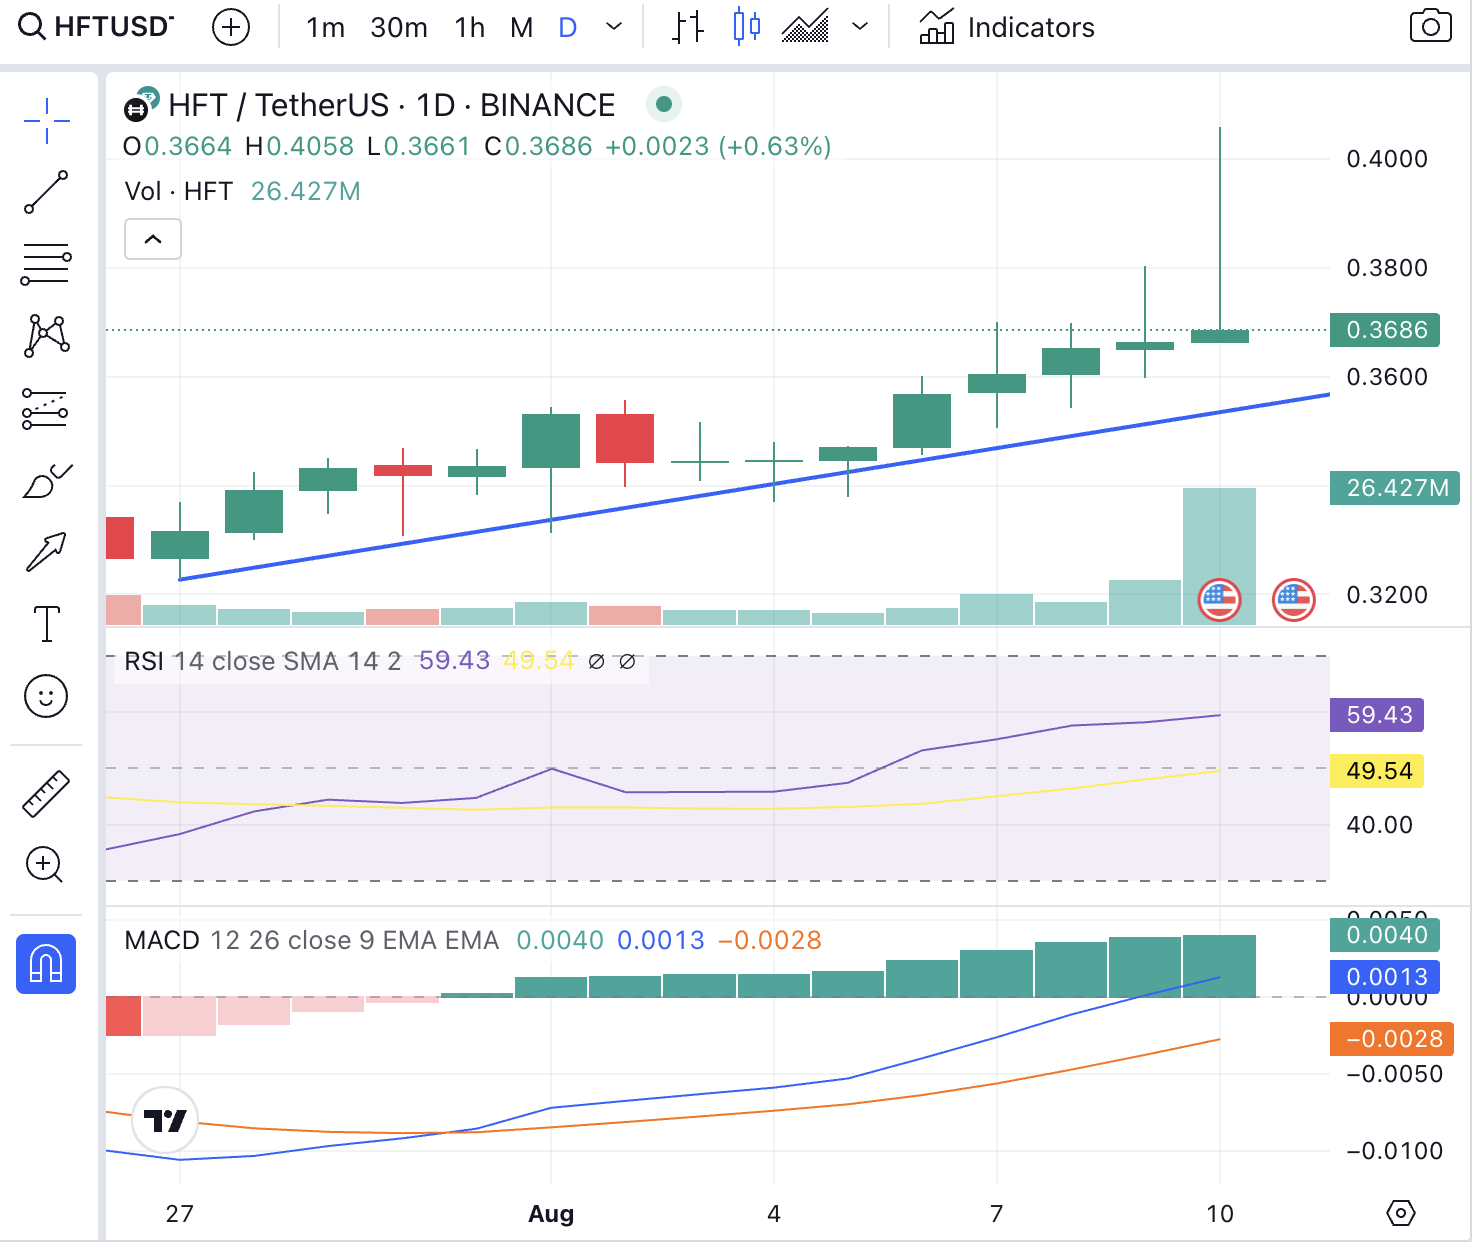This screenshot has width=1474, height=1251.
Task: Click the 59.43 RSI value label
Action: pos(1377,715)
